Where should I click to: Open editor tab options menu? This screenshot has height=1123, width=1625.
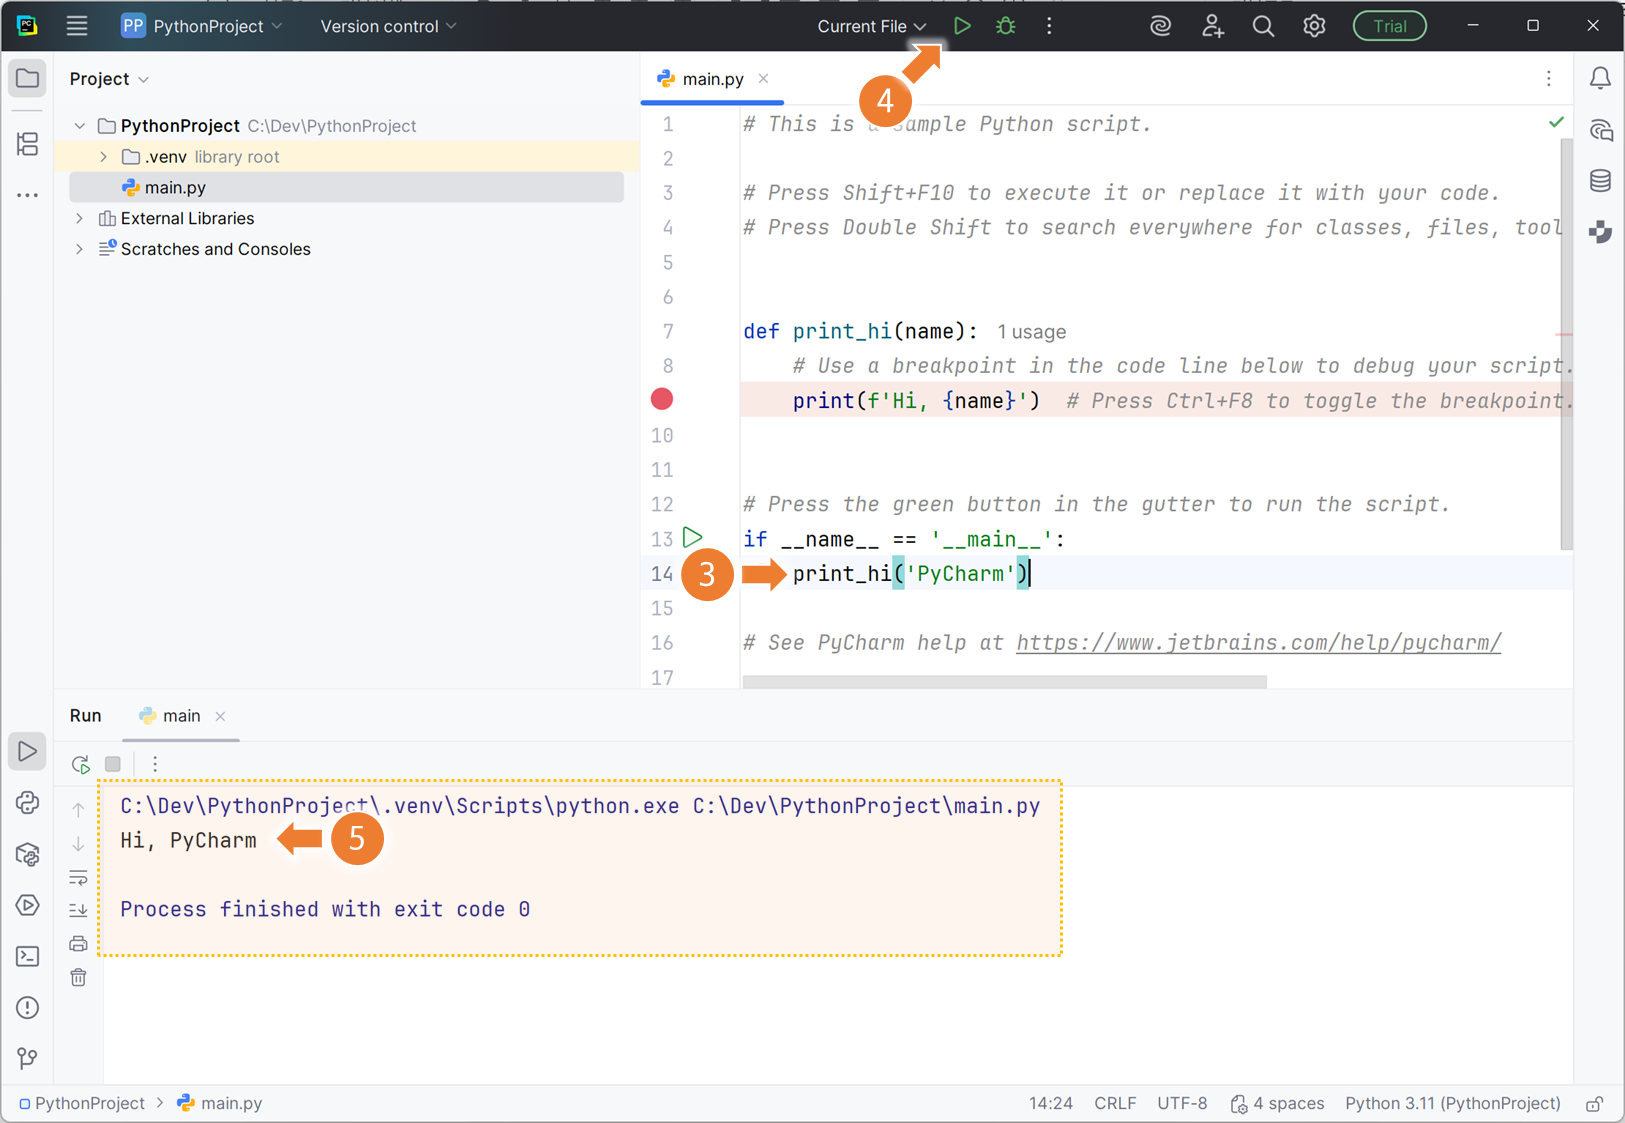click(x=1549, y=78)
